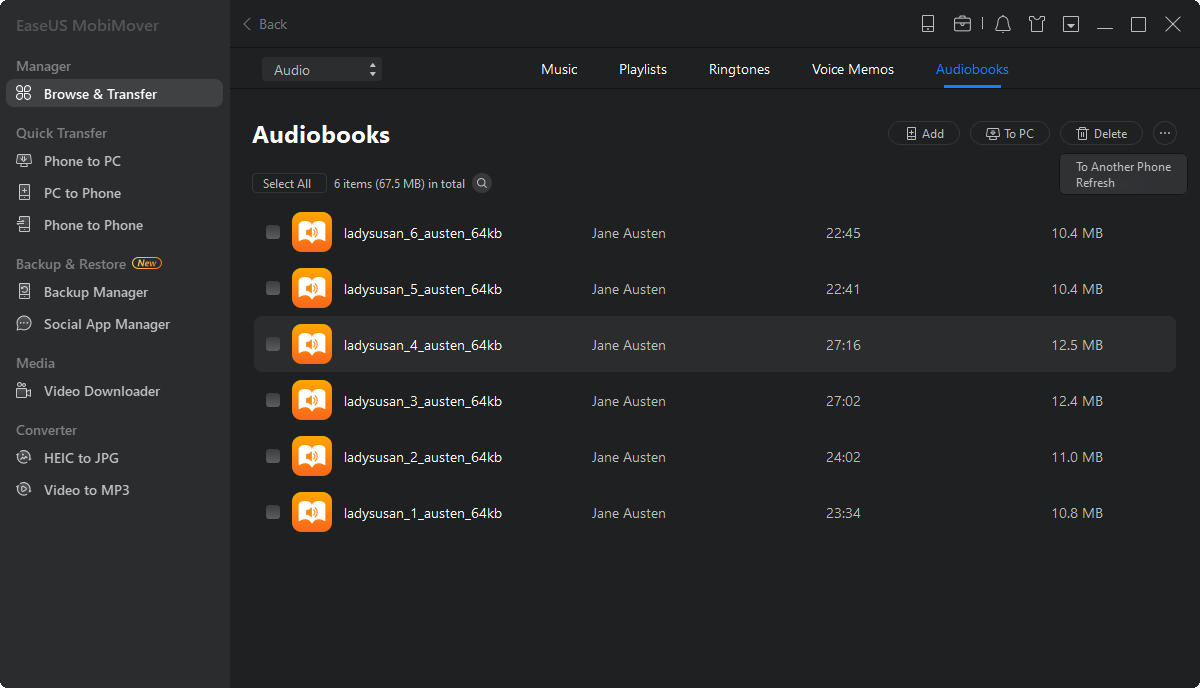Select the Audiobooks tab
Screen dimensions: 1200x688
[972, 69]
